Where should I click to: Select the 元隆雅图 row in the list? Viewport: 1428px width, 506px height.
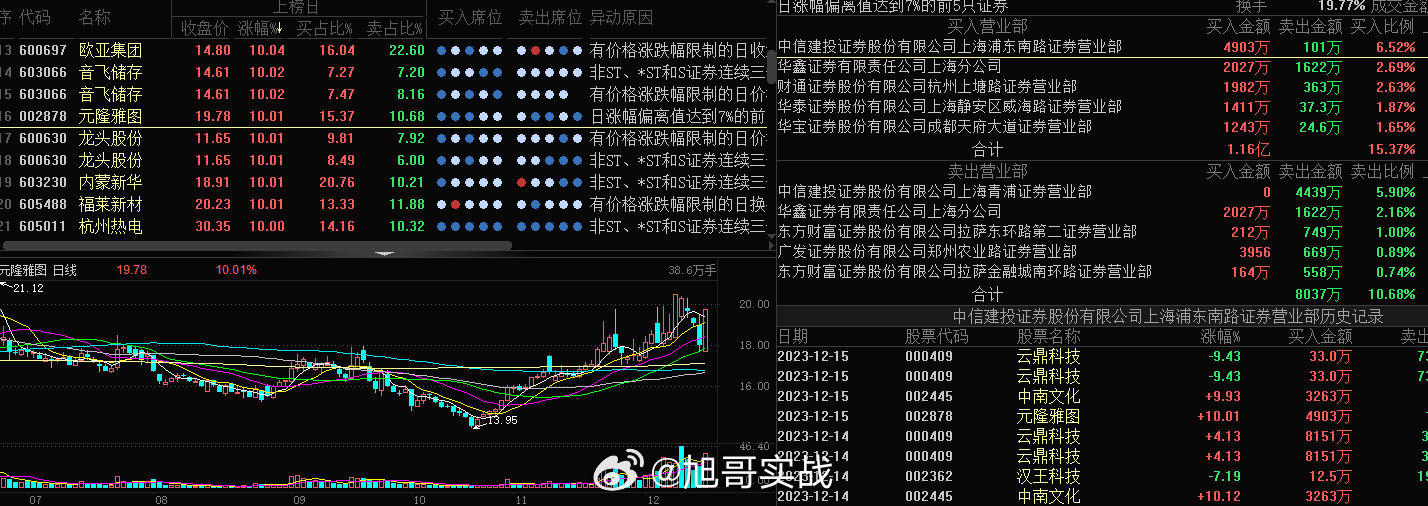[x=384, y=116]
